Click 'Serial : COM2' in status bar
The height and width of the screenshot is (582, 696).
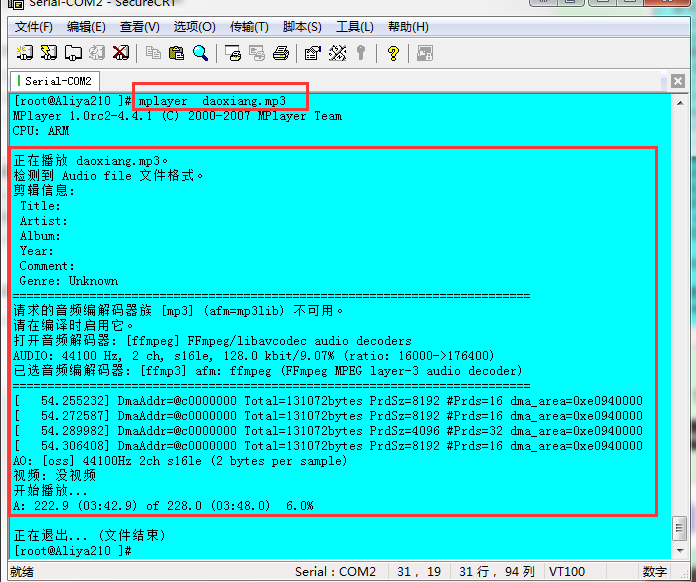(335, 571)
